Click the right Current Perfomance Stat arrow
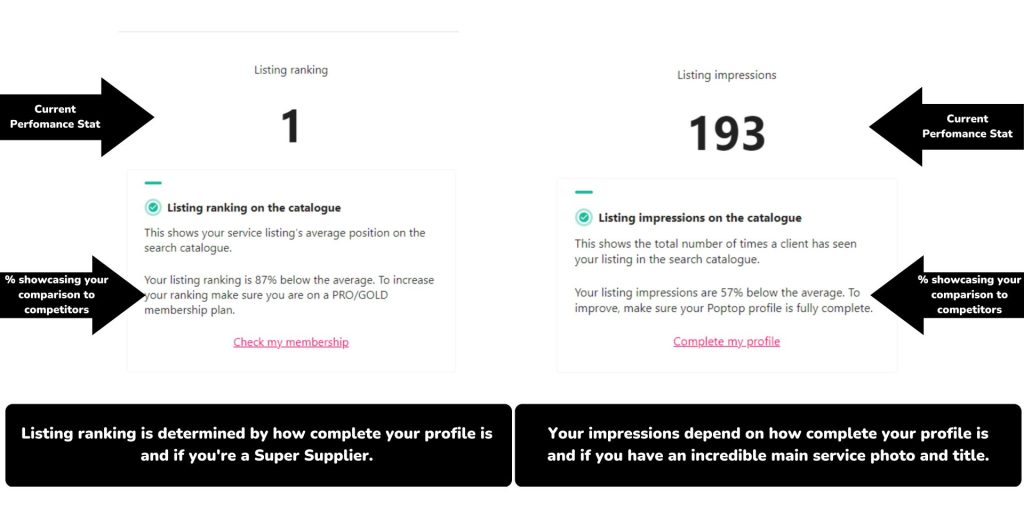Viewport: 1024px width, 512px height. click(x=948, y=126)
